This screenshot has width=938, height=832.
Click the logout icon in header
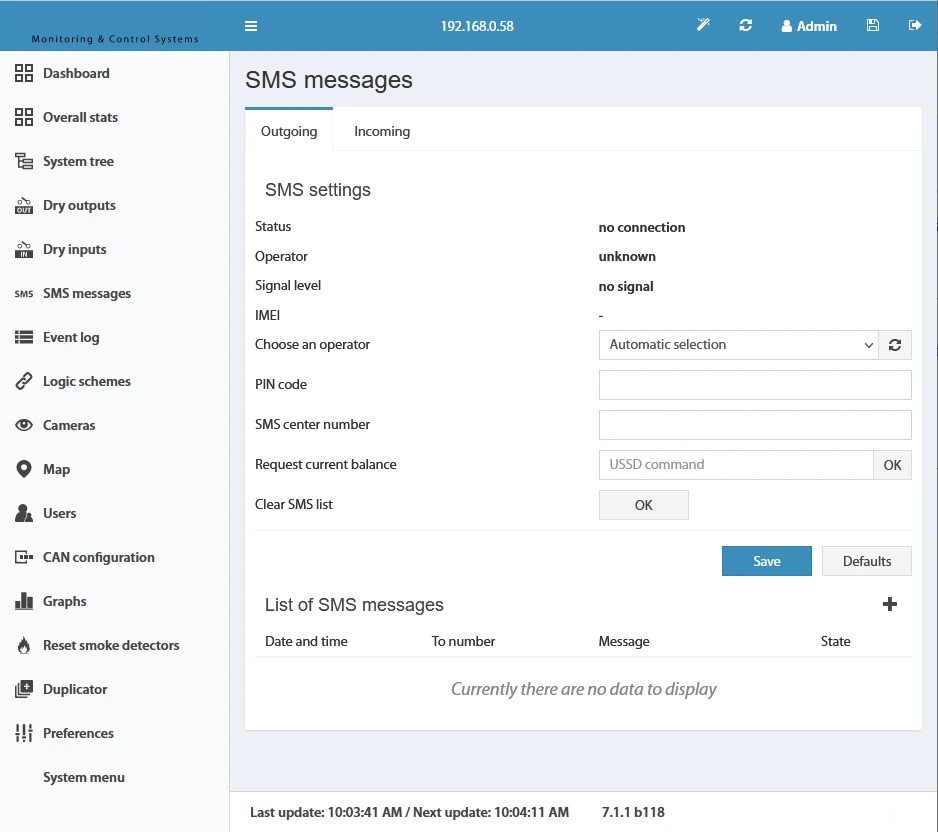point(915,25)
